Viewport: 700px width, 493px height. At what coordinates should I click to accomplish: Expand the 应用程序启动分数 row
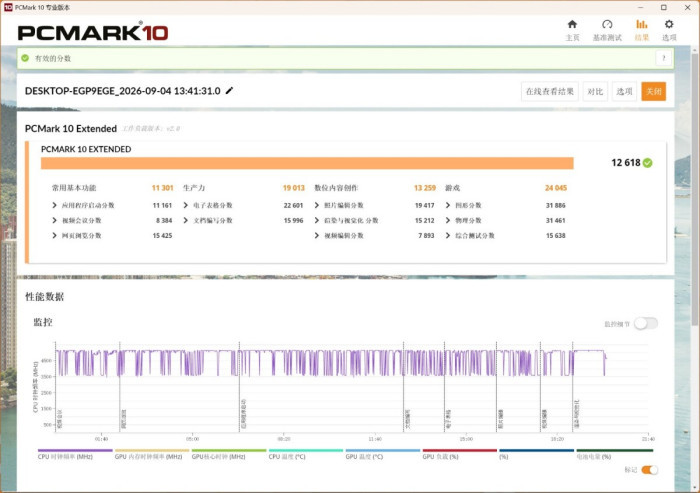tap(54, 205)
